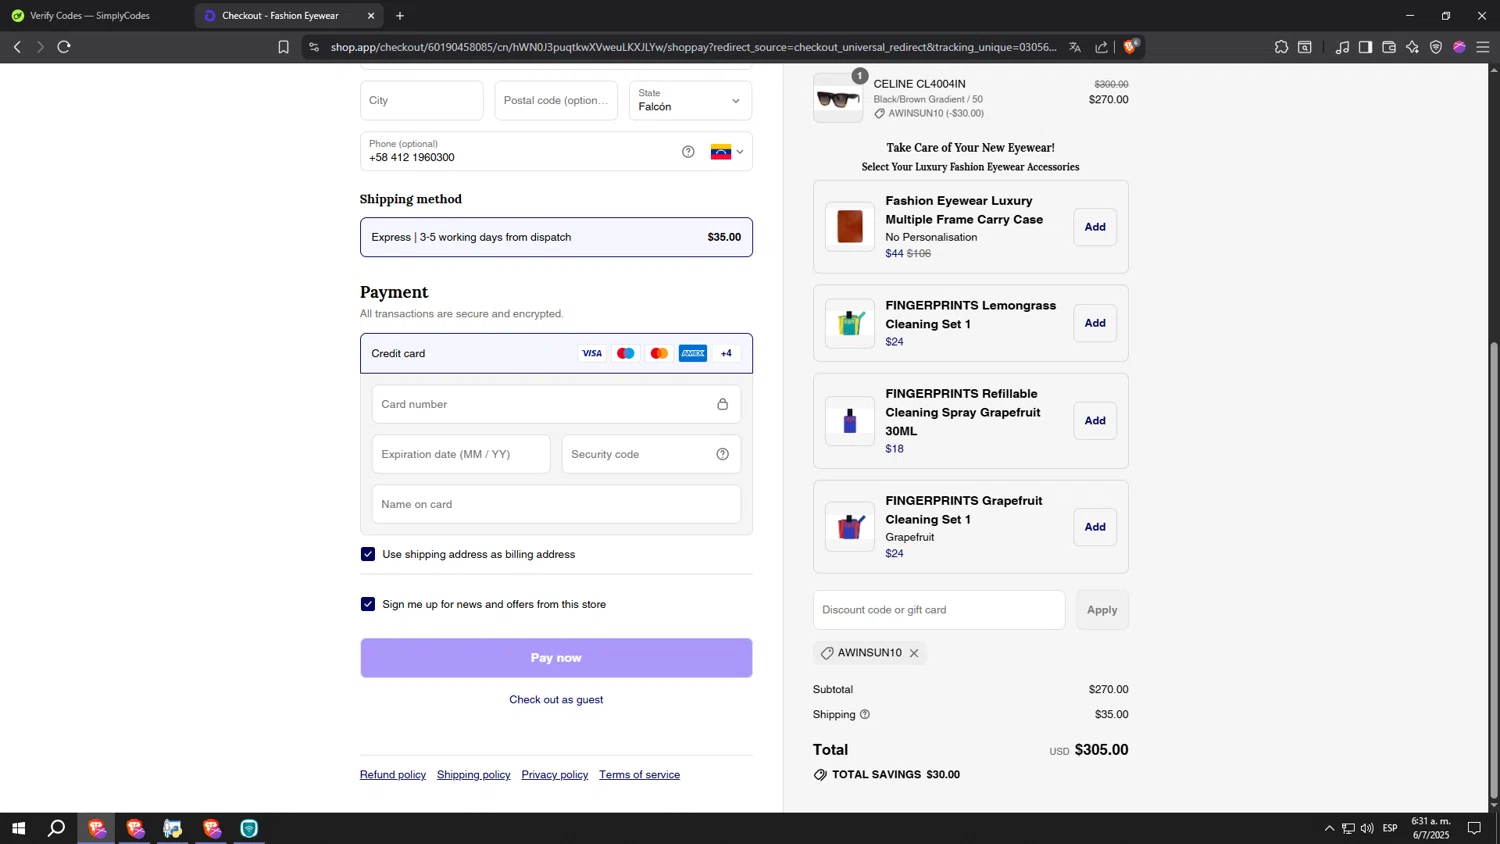1500x844 pixels.
Task: Focus the Postal code field
Action: point(556,100)
